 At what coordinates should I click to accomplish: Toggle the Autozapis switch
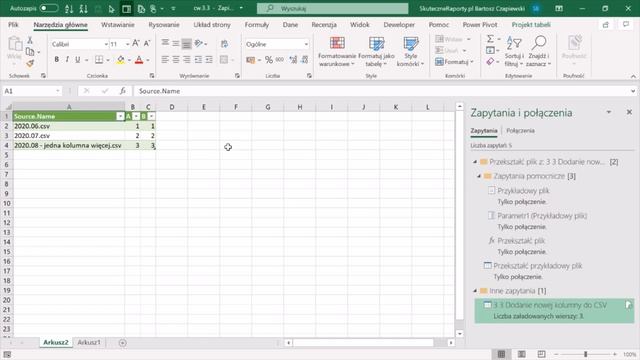[x=49, y=8]
